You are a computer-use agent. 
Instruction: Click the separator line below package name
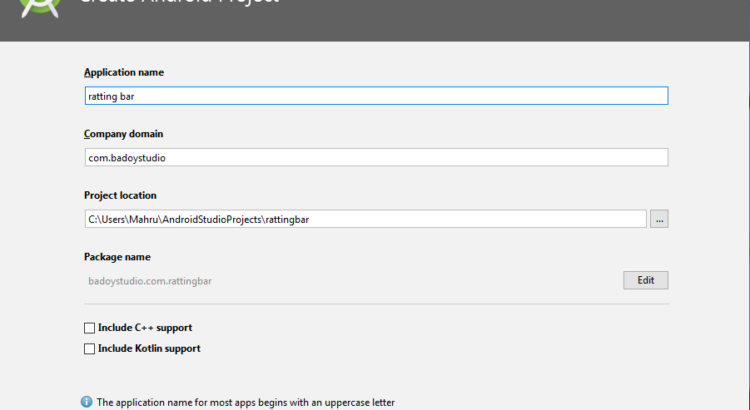[x=376, y=304]
